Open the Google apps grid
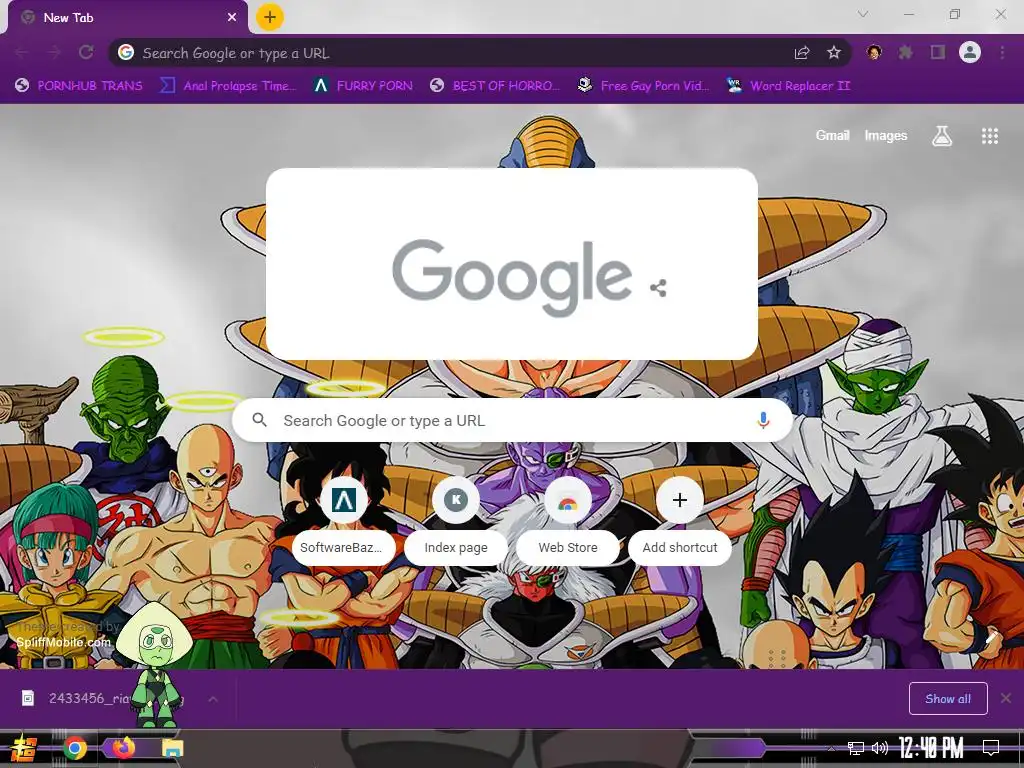The width and height of the screenshot is (1024, 768). pyautogui.click(x=989, y=136)
